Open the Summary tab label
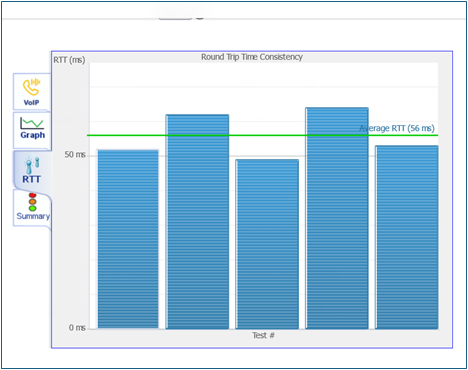Viewport: 468px width, 370px height. [33, 216]
